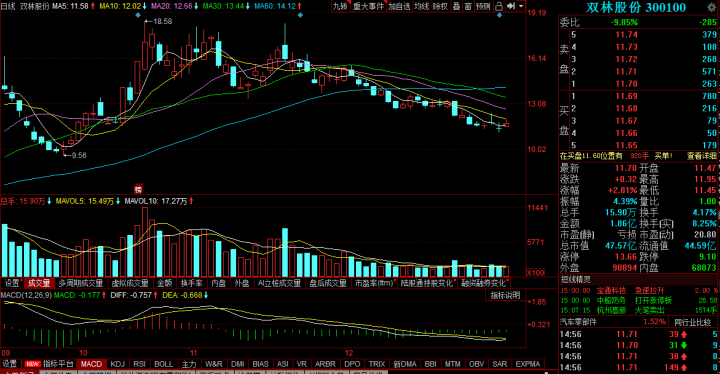Click the 杭州高新 entry in 短线精灵
This screenshot has width=720, height=374.
tap(611, 310)
